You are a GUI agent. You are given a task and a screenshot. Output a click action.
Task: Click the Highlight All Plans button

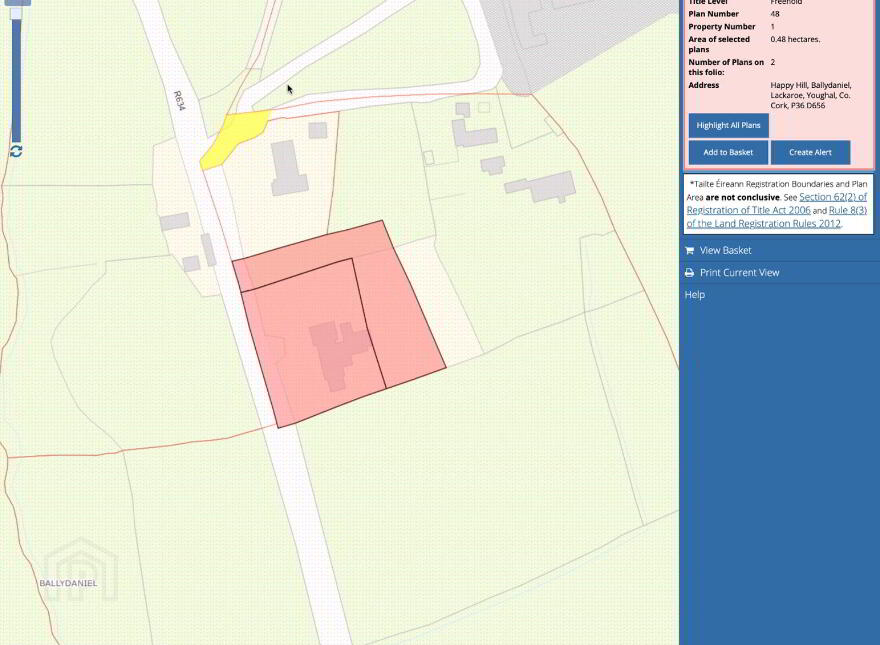(728, 125)
